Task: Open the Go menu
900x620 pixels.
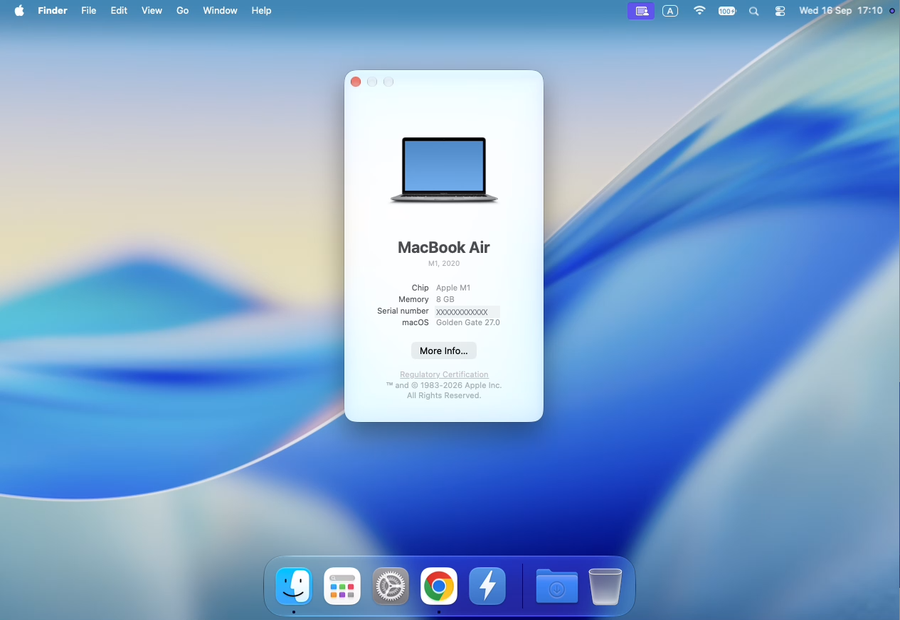Action: [x=183, y=10]
